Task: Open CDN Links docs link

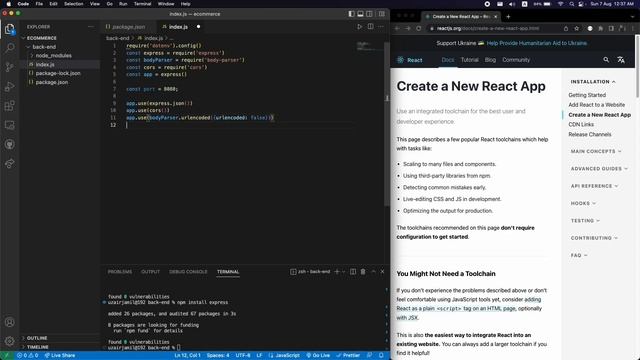Action: (581, 124)
